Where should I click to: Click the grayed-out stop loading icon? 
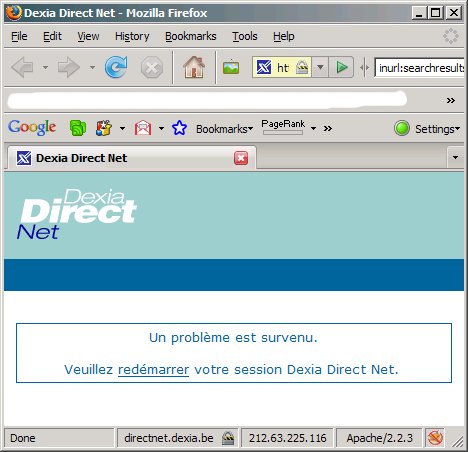[152, 68]
